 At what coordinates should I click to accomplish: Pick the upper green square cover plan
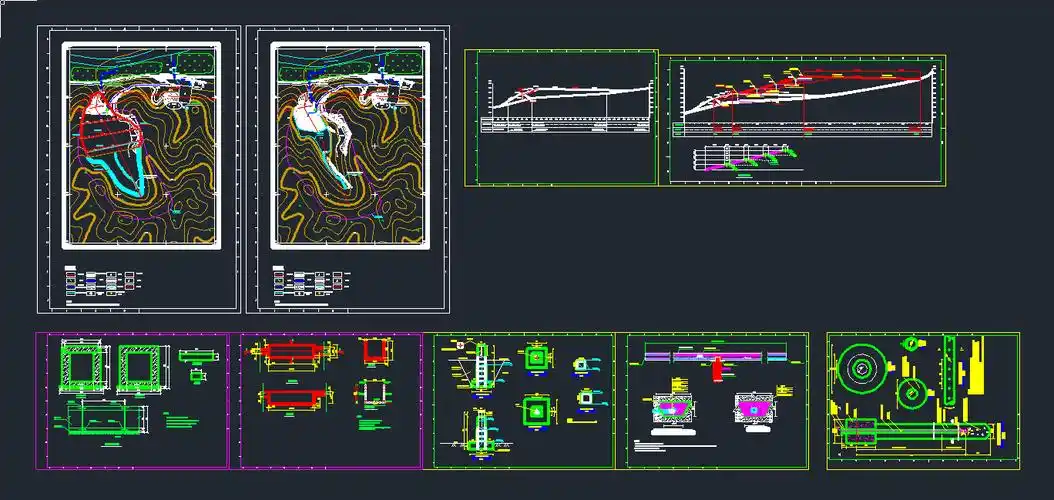pos(538,357)
